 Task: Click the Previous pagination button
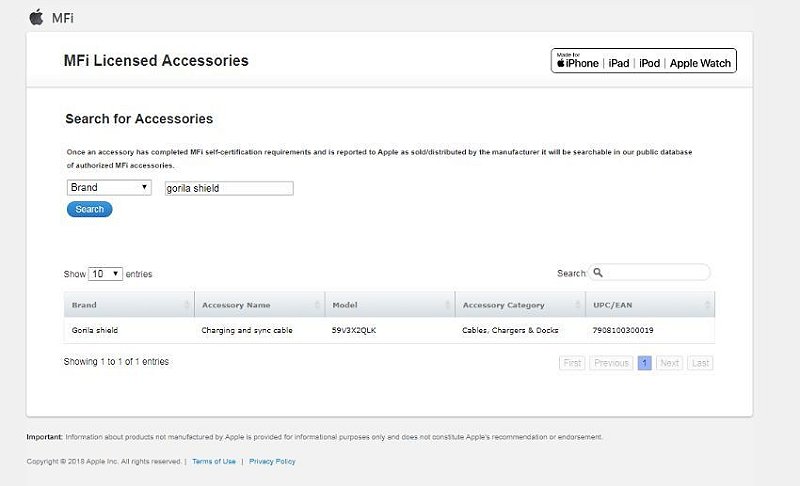click(x=611, y=363)
